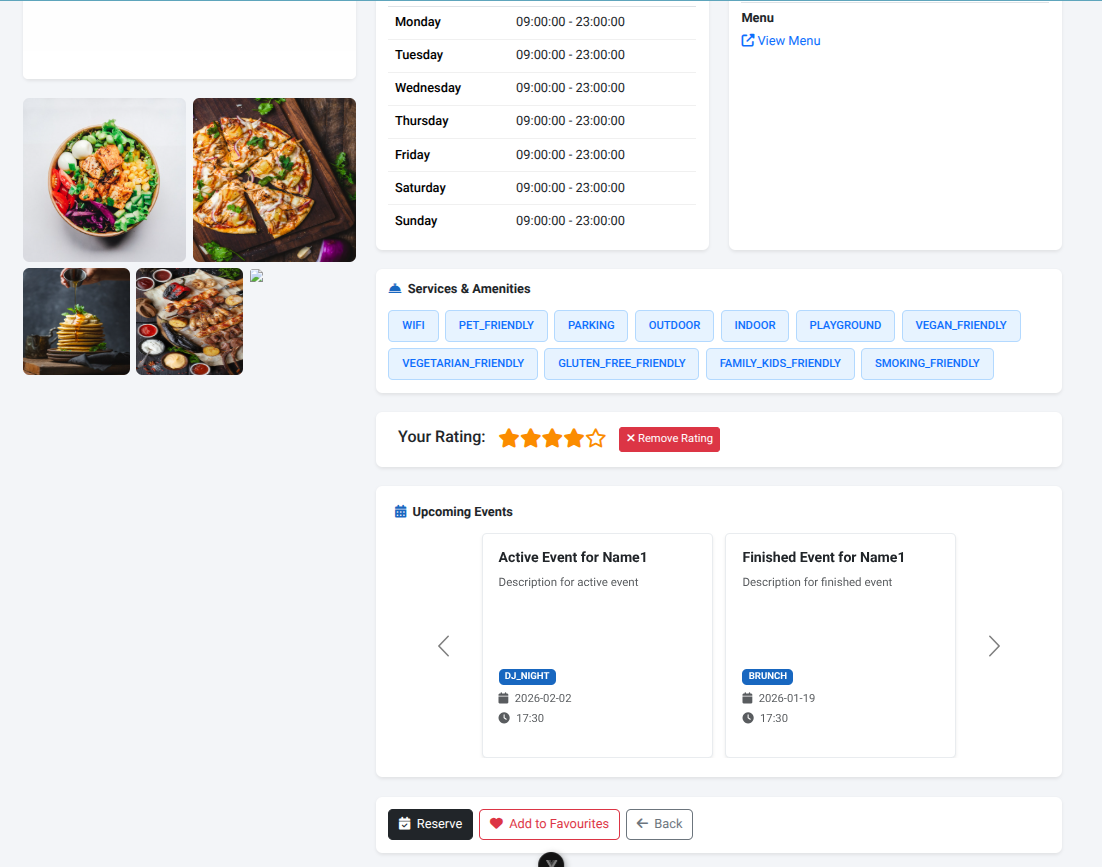Add restaurant to favourites
This screenshot has height=867, width=1102.
[x=549, y=824]
